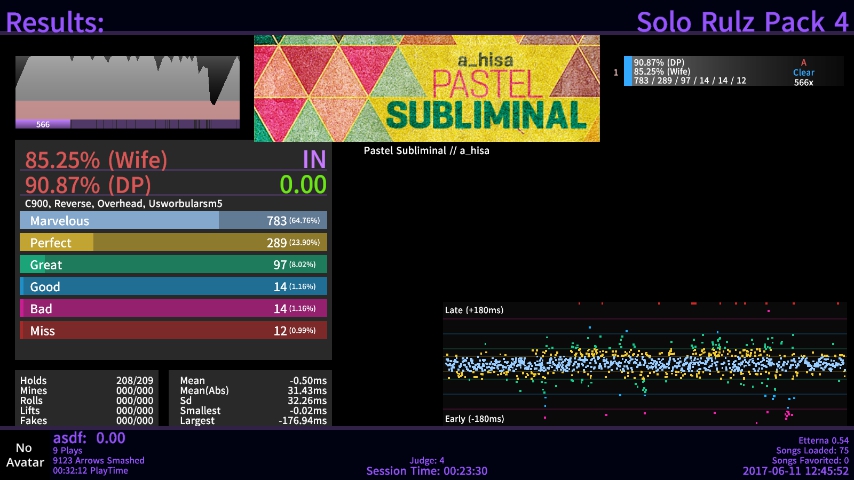Click the No Avatar profile picture placeholder
This screenshot has width=854, height=480.
tap(24, 455)
